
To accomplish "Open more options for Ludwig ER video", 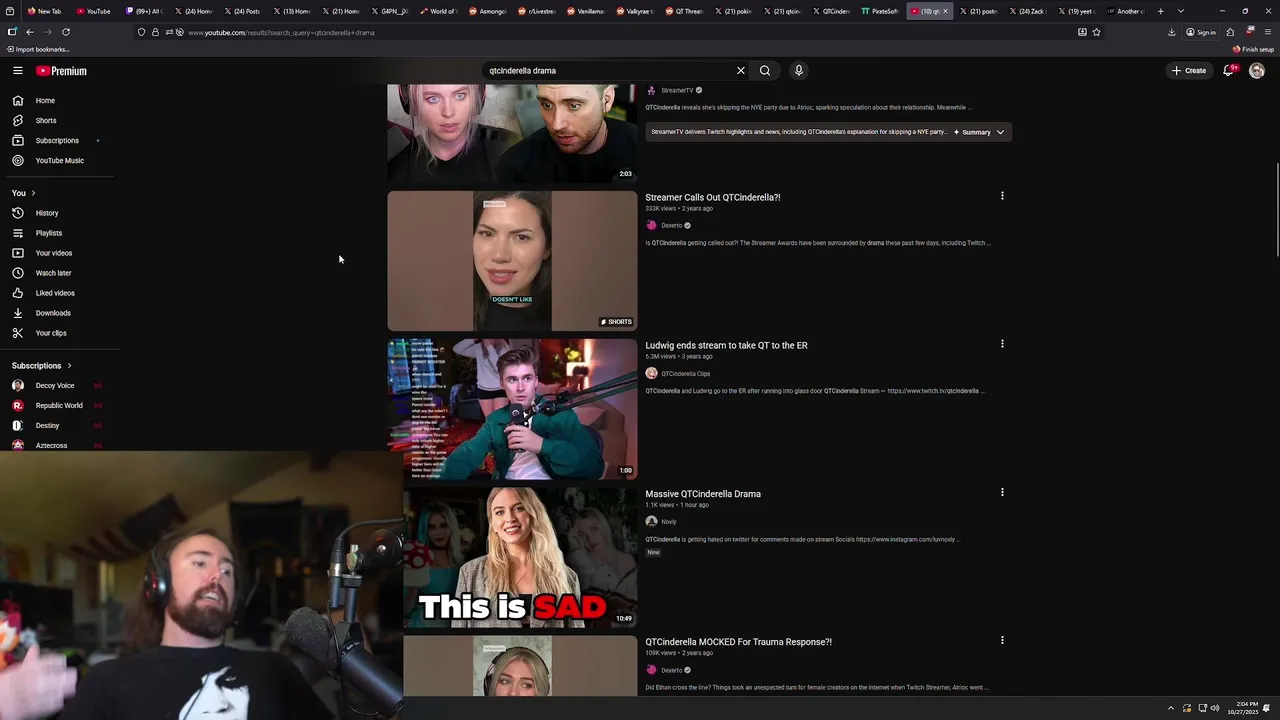I will pos(1002,344).
